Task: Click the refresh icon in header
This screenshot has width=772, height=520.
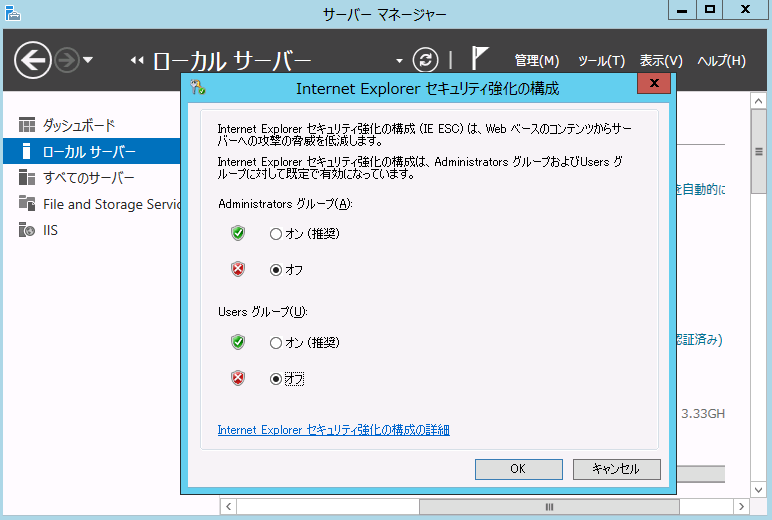Action: [x=427, y=60]
